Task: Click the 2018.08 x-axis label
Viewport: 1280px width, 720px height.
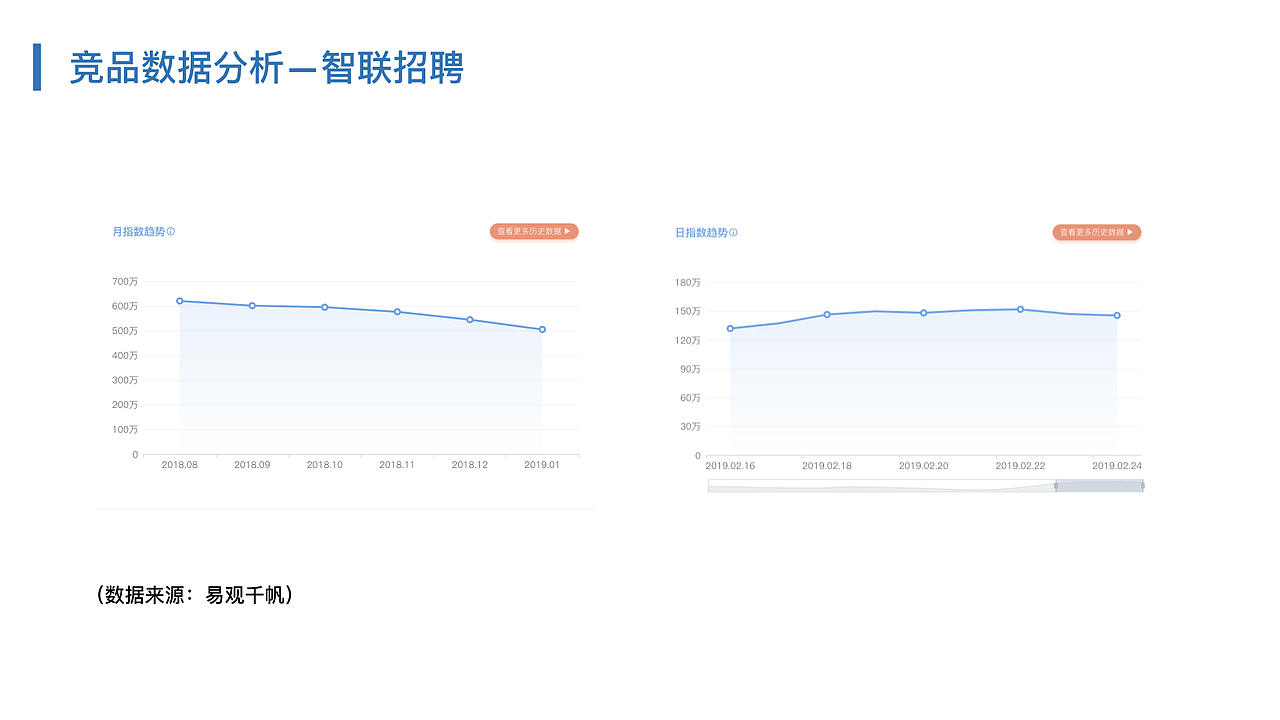Action: coord(180,465)
